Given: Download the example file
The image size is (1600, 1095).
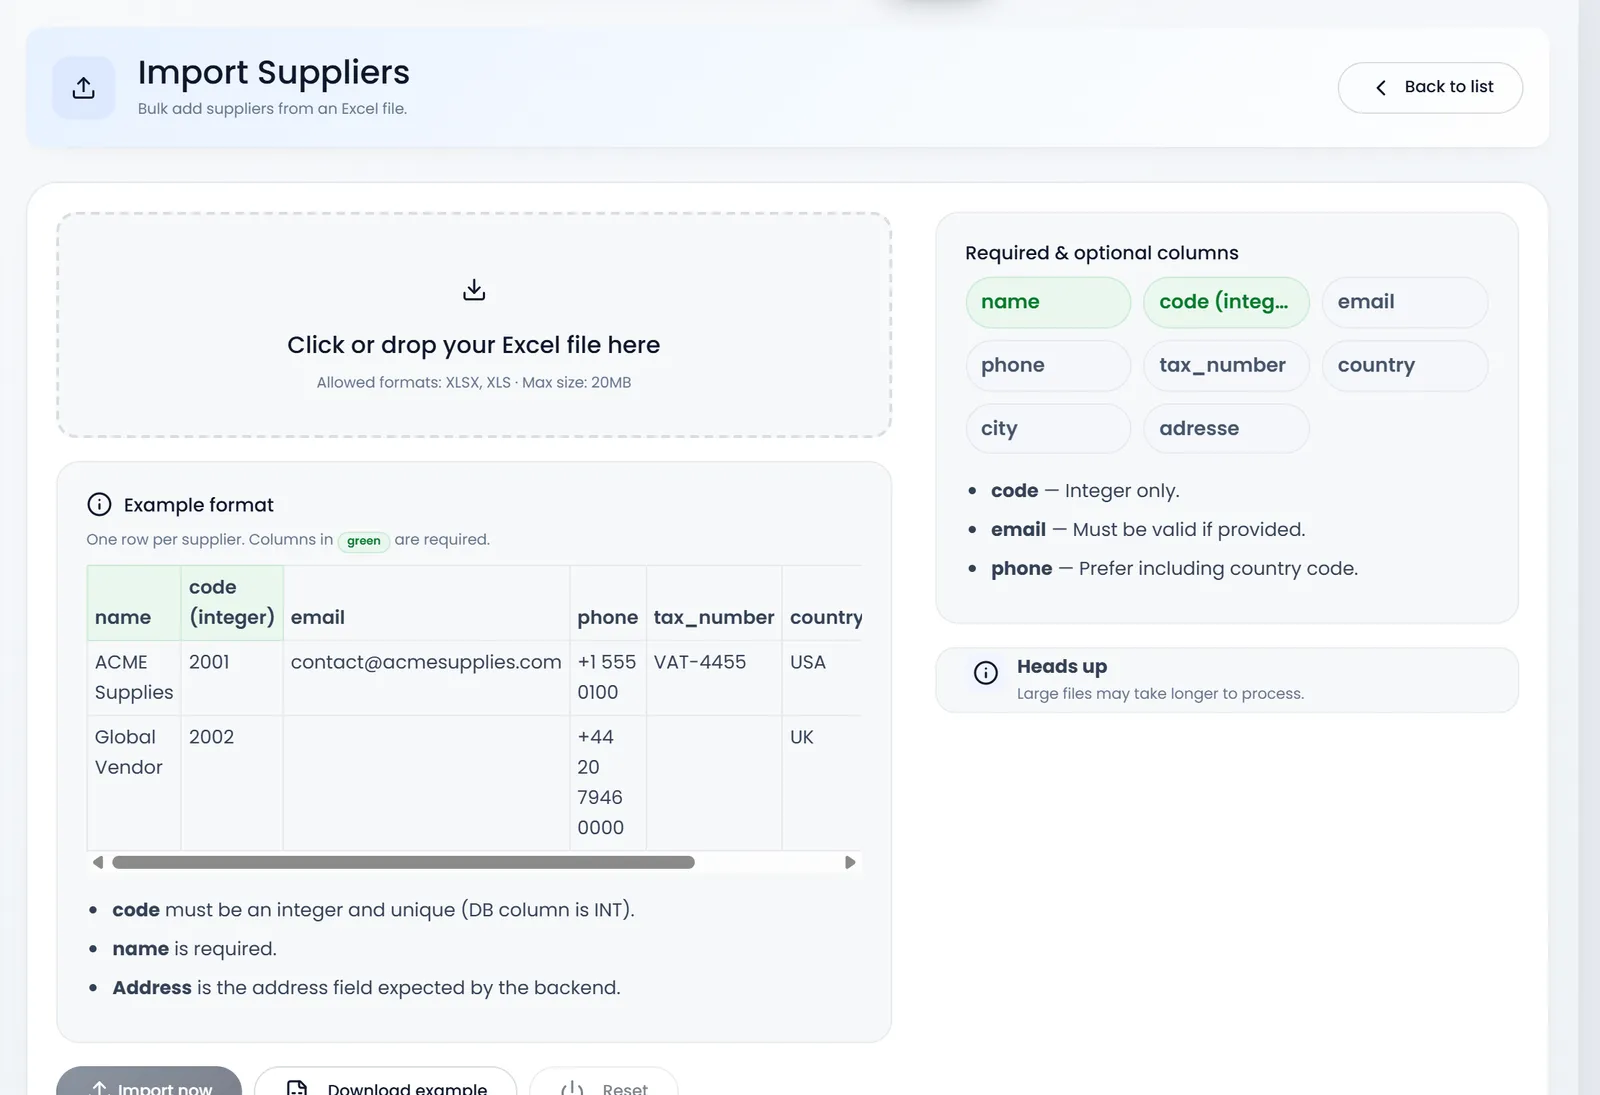Looking at the screenshot, I should point(385,1082).
